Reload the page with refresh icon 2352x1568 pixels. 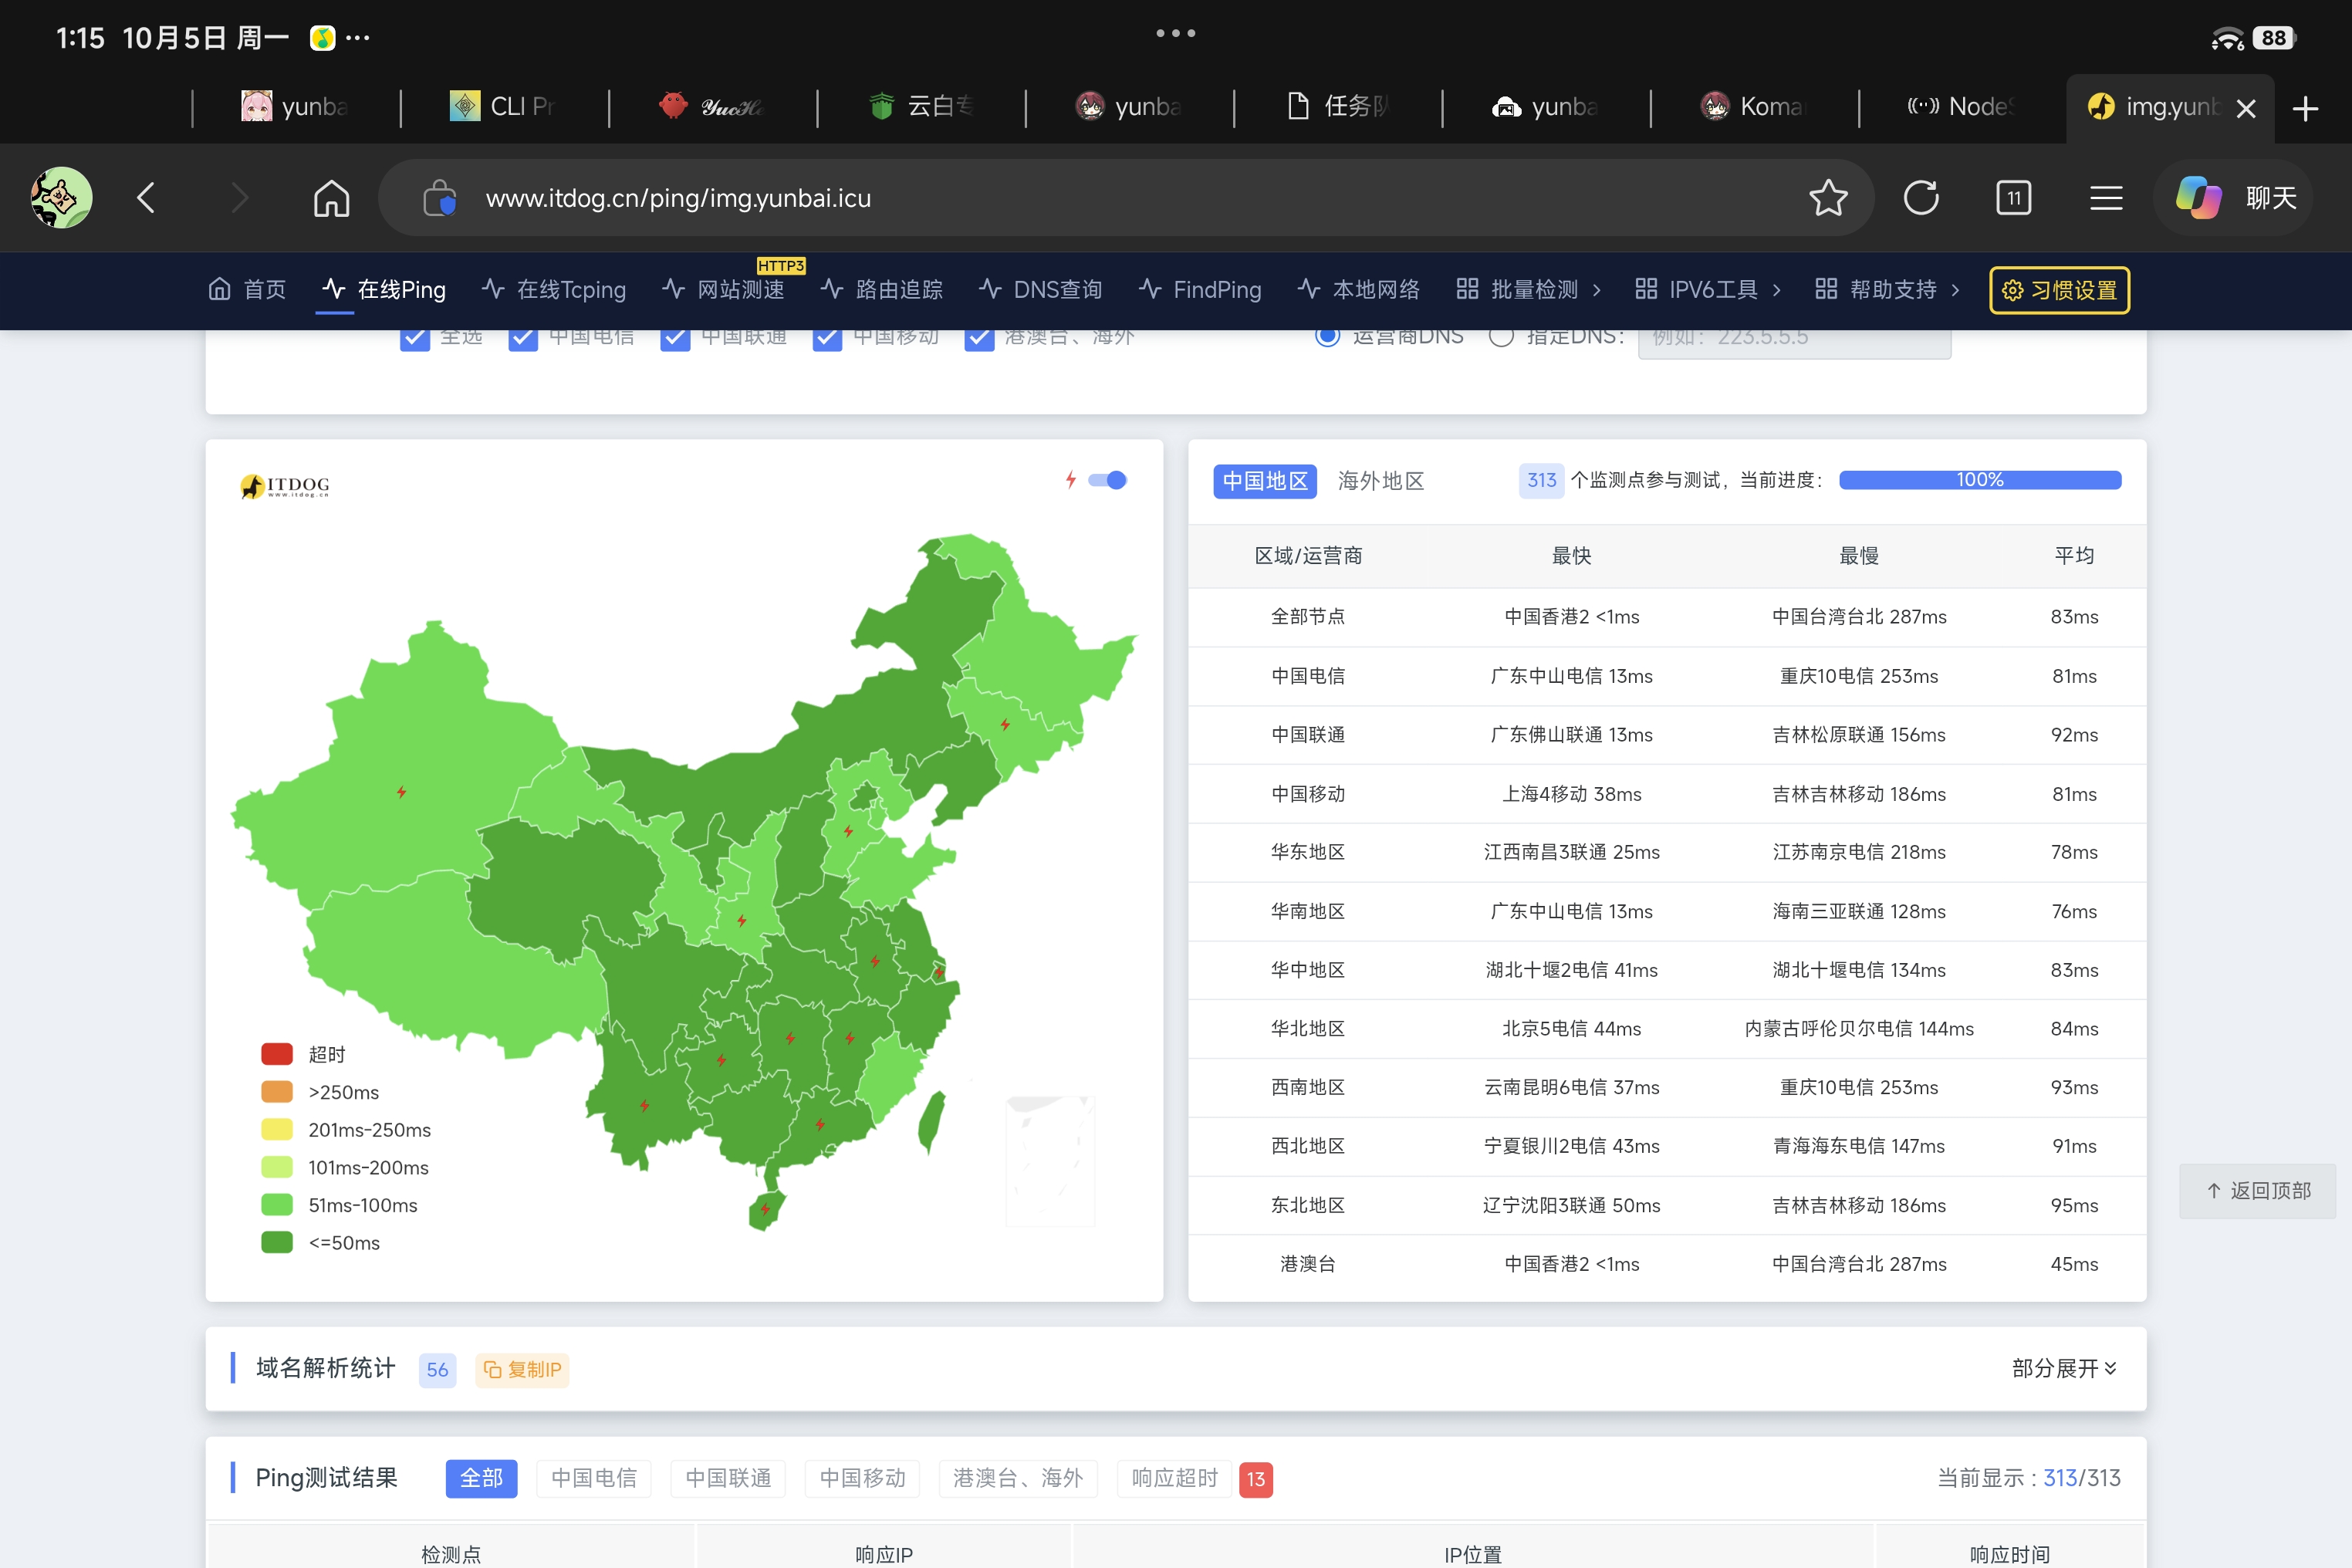(x=1921, y=198)
